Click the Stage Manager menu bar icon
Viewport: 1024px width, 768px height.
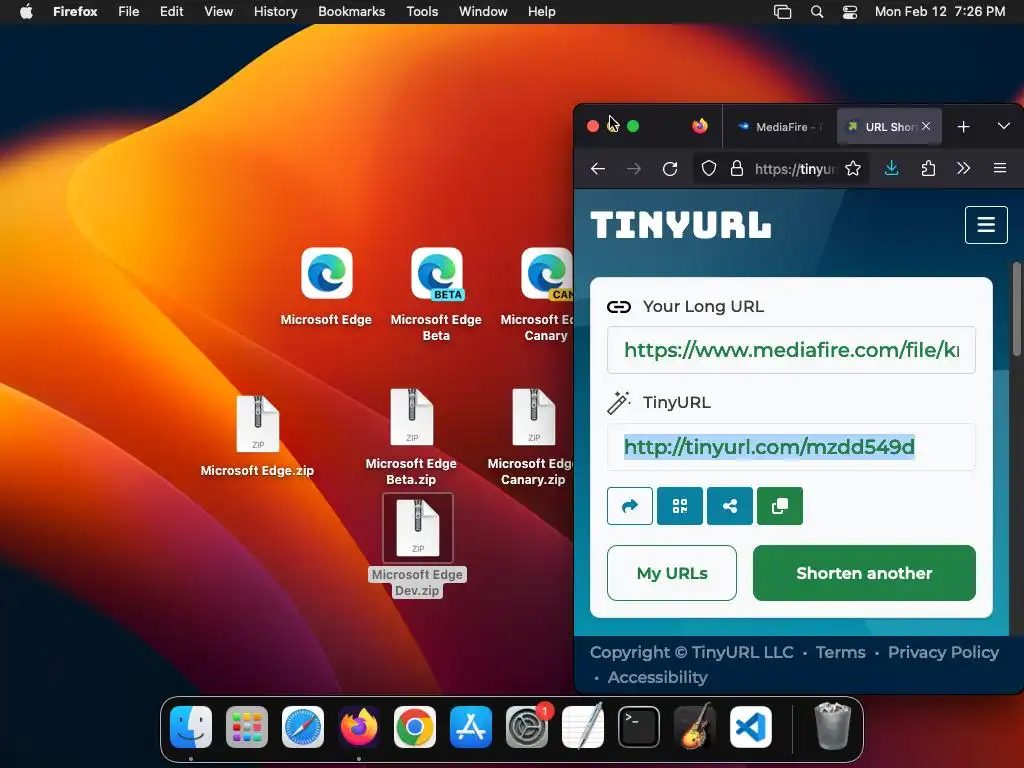click(x=782, y=12)
